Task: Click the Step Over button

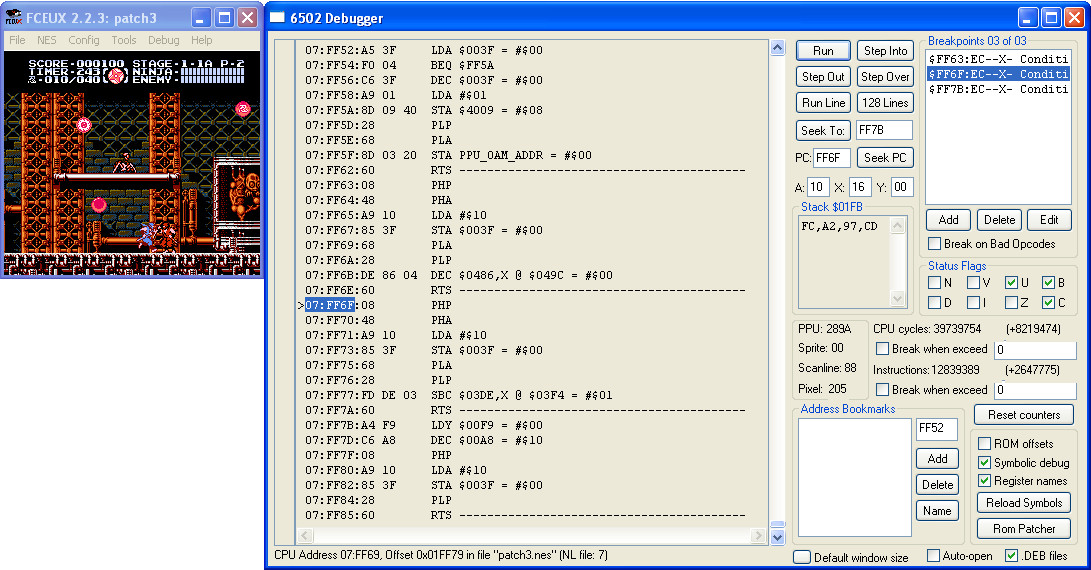Action: pyautogui.click(x=885, y=77)
